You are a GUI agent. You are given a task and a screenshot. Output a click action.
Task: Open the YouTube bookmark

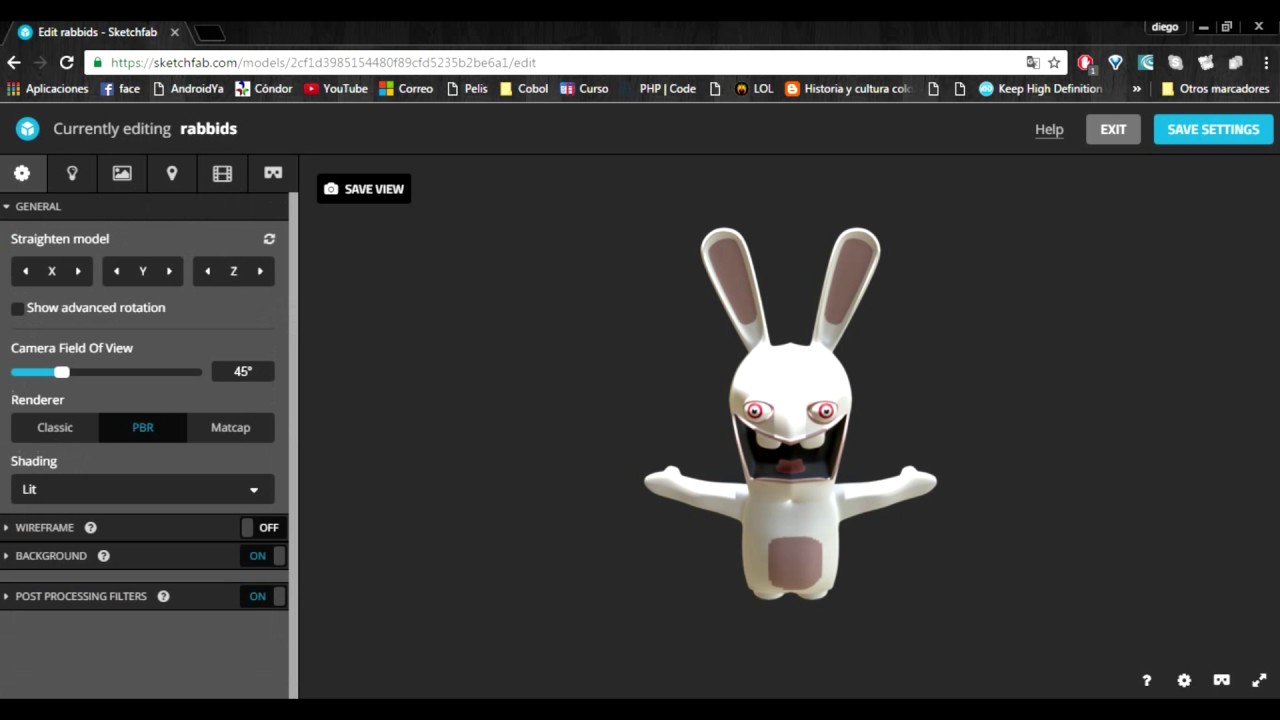tap(336, 89)
